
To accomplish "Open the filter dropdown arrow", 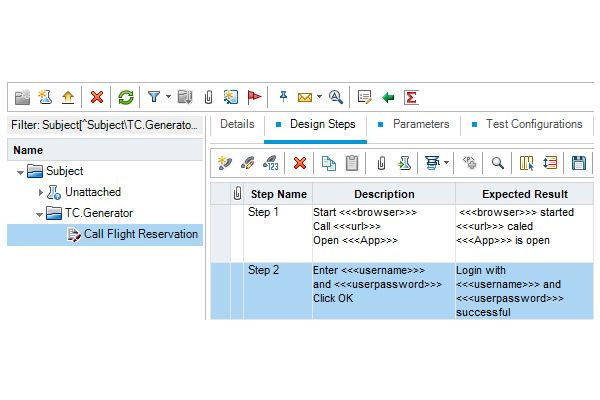I will [x=168, y=97].
